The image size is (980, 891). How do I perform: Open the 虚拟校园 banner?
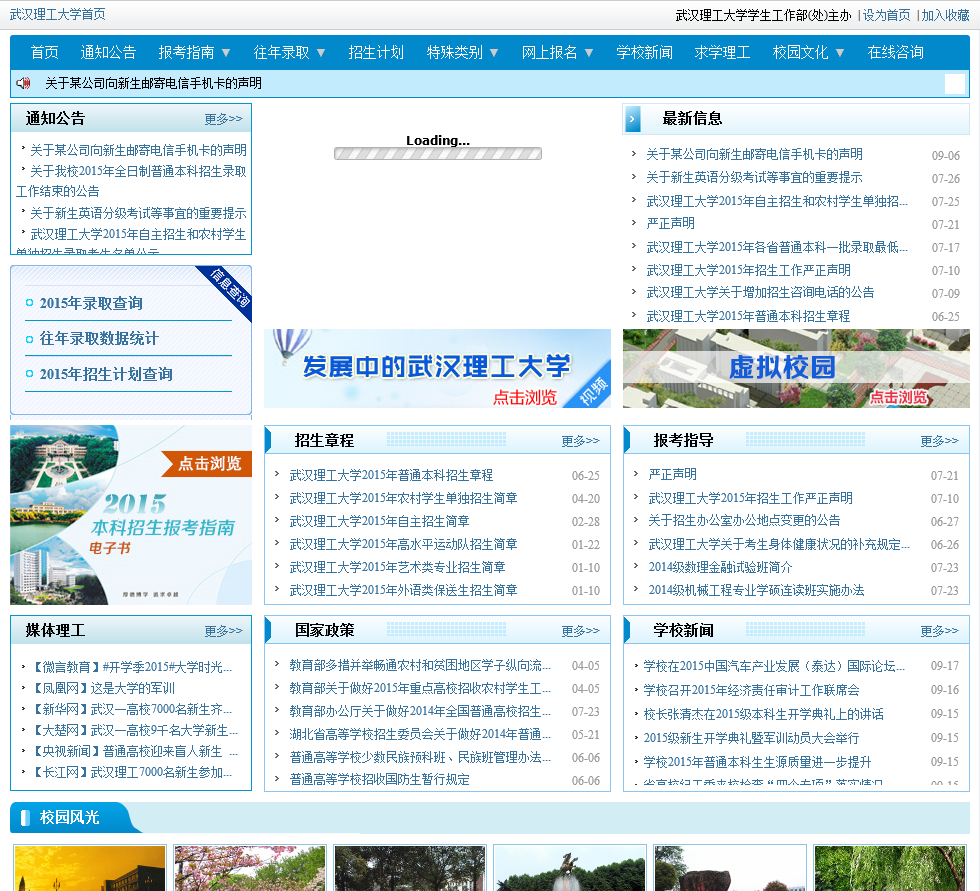pyautogui.click(x=796, y=369)
